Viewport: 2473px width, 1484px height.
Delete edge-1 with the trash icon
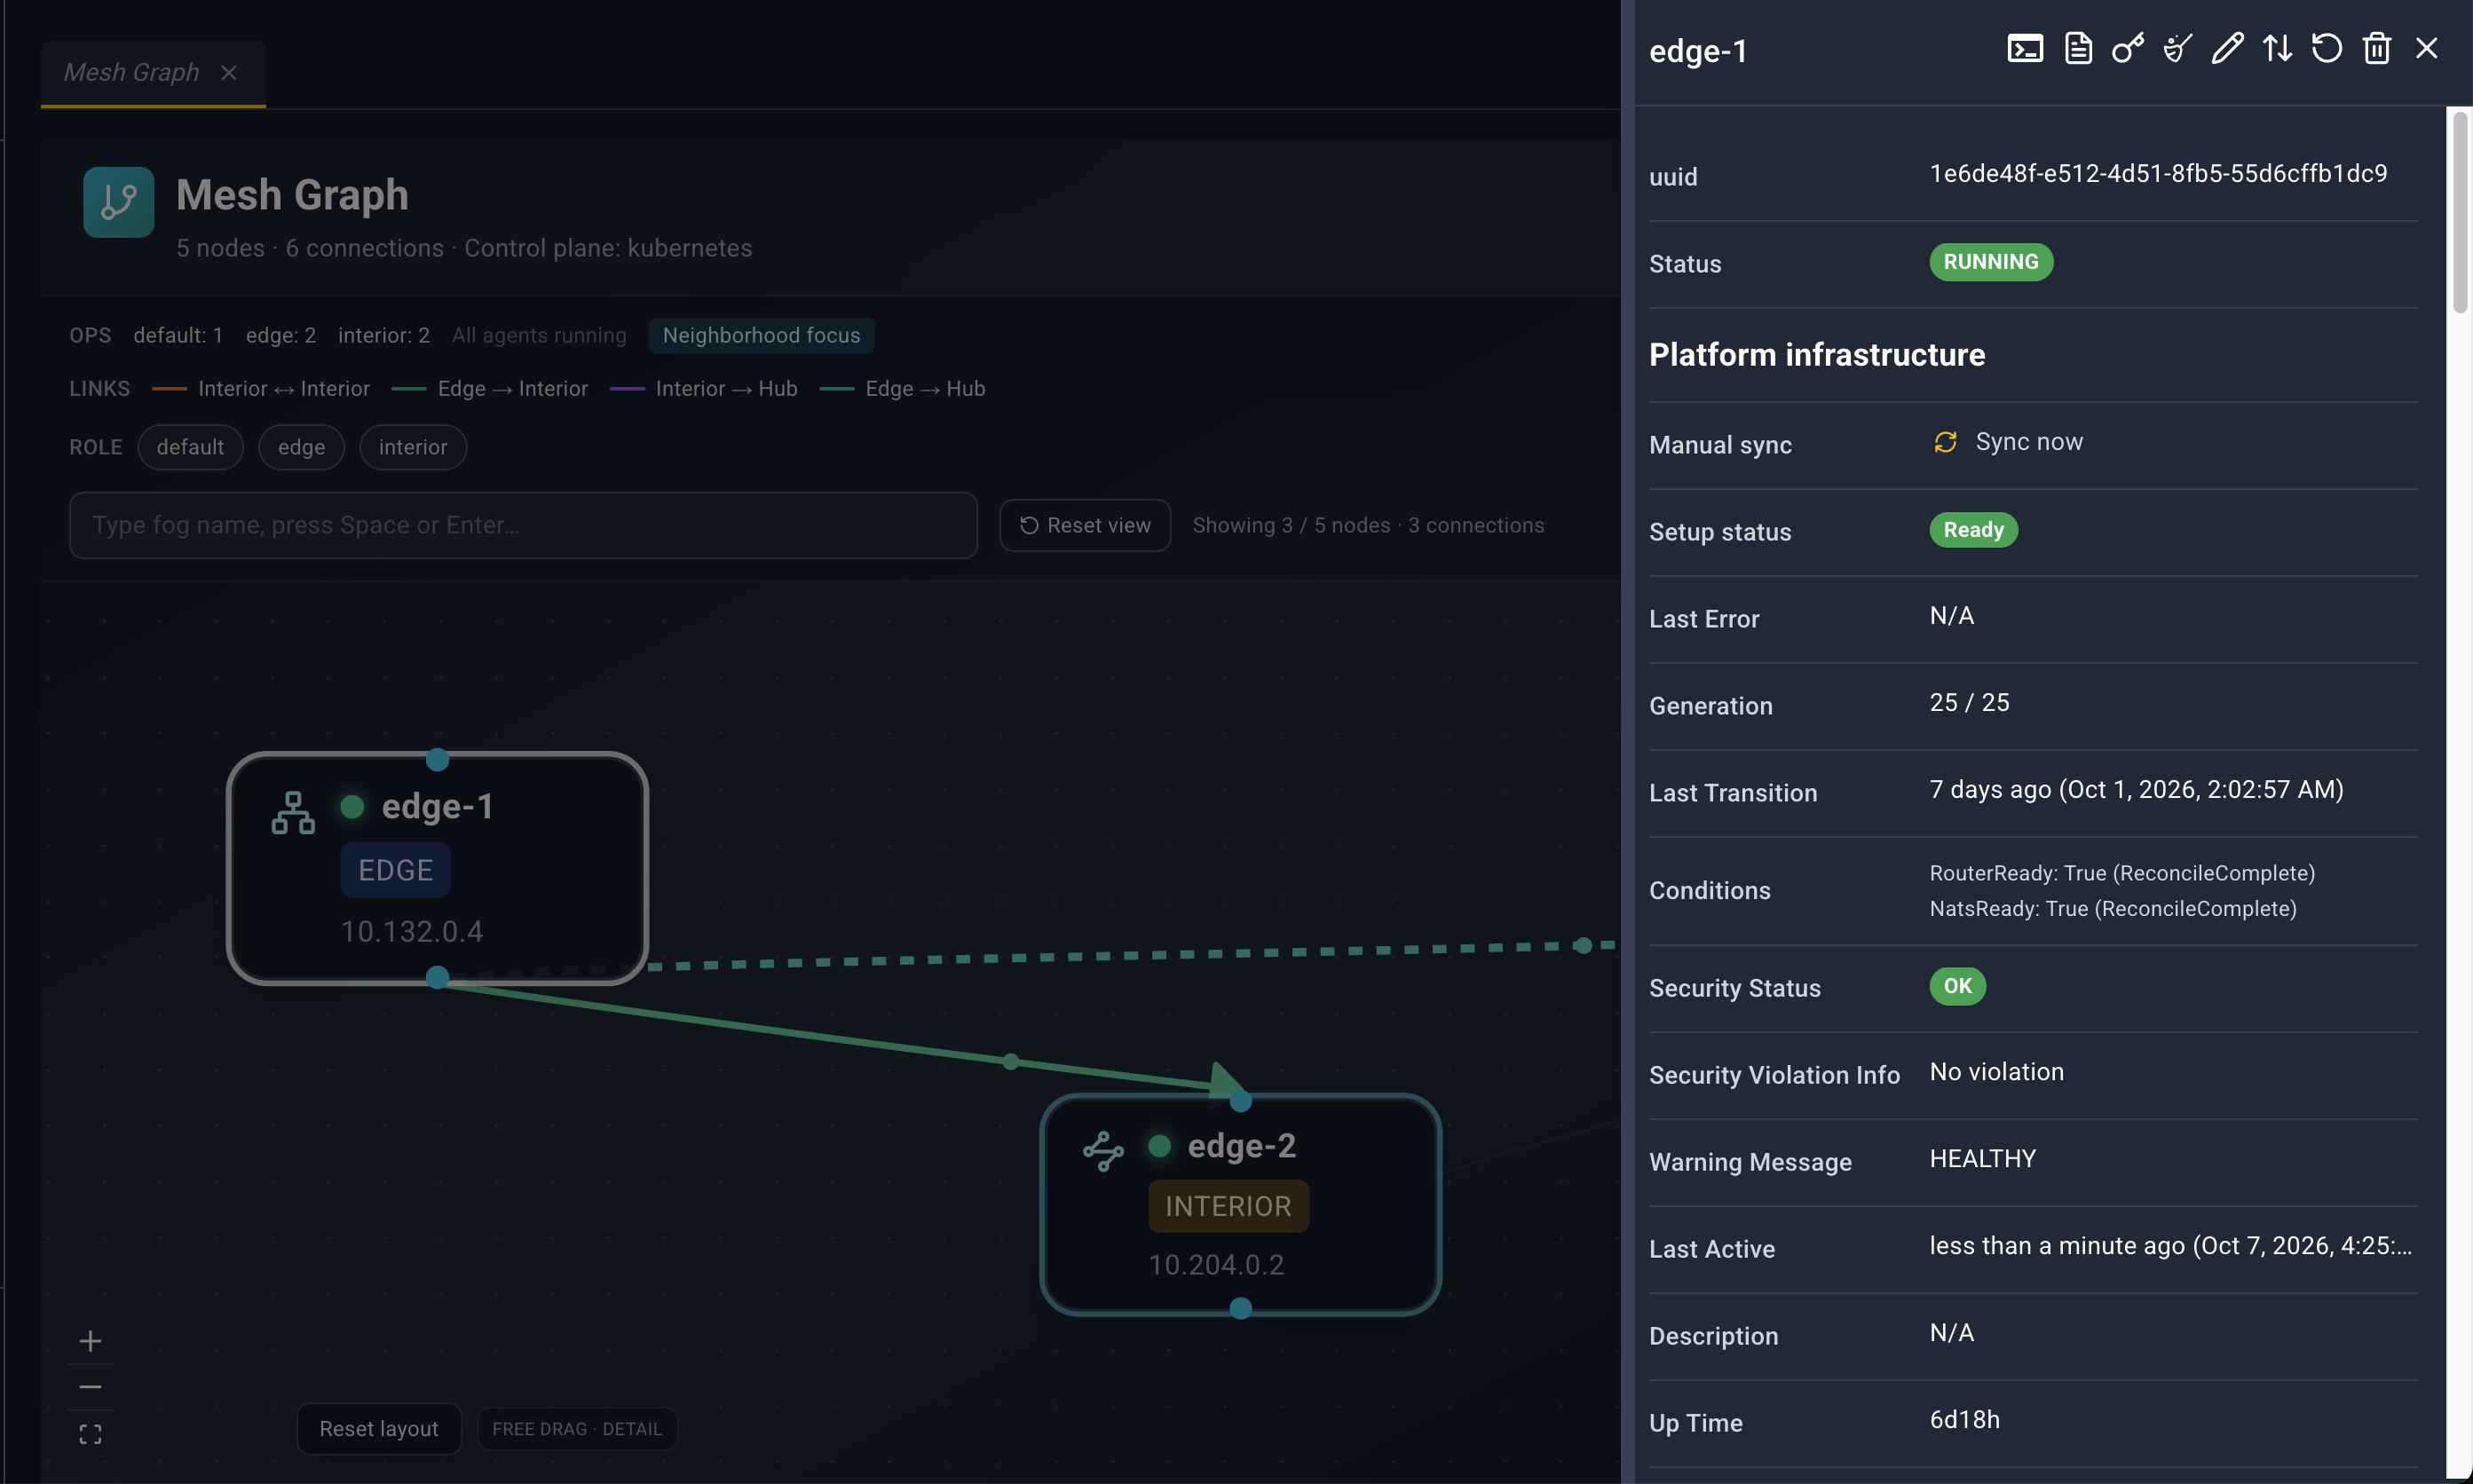tap(2377, 49)
